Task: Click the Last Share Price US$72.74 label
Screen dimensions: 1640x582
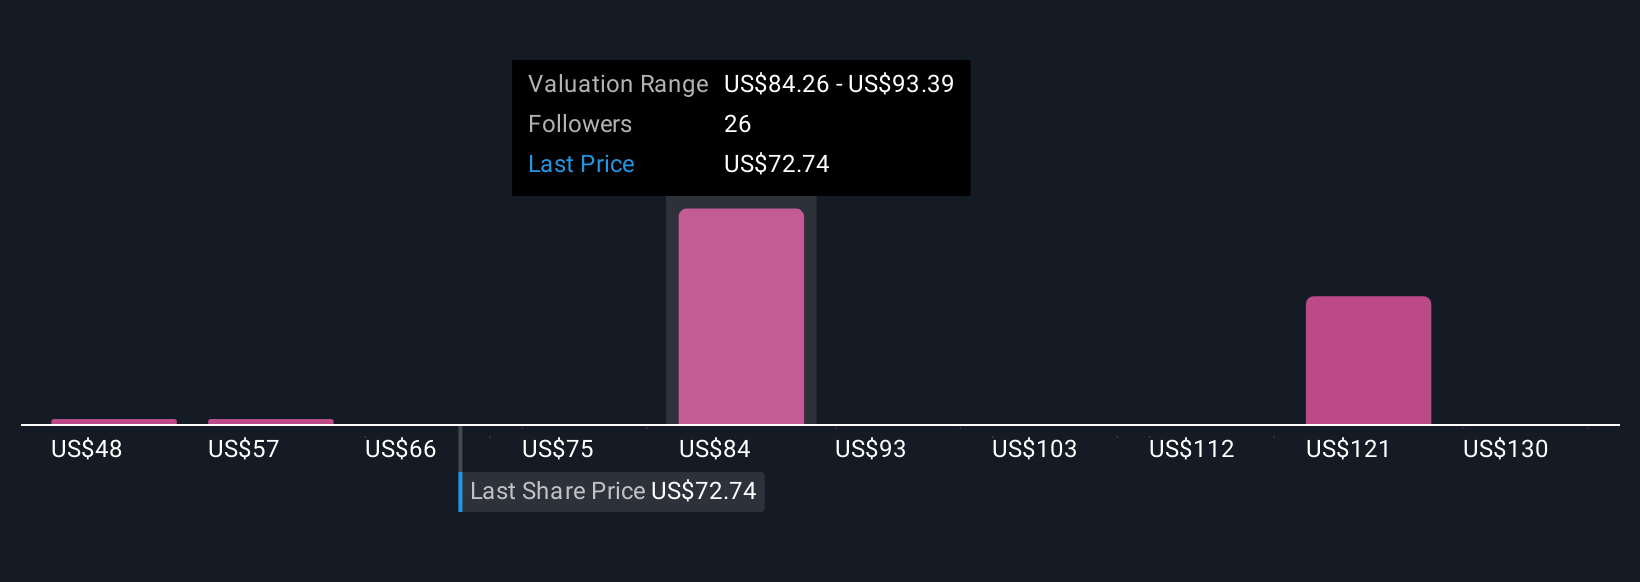Action: tap(613, 491)
